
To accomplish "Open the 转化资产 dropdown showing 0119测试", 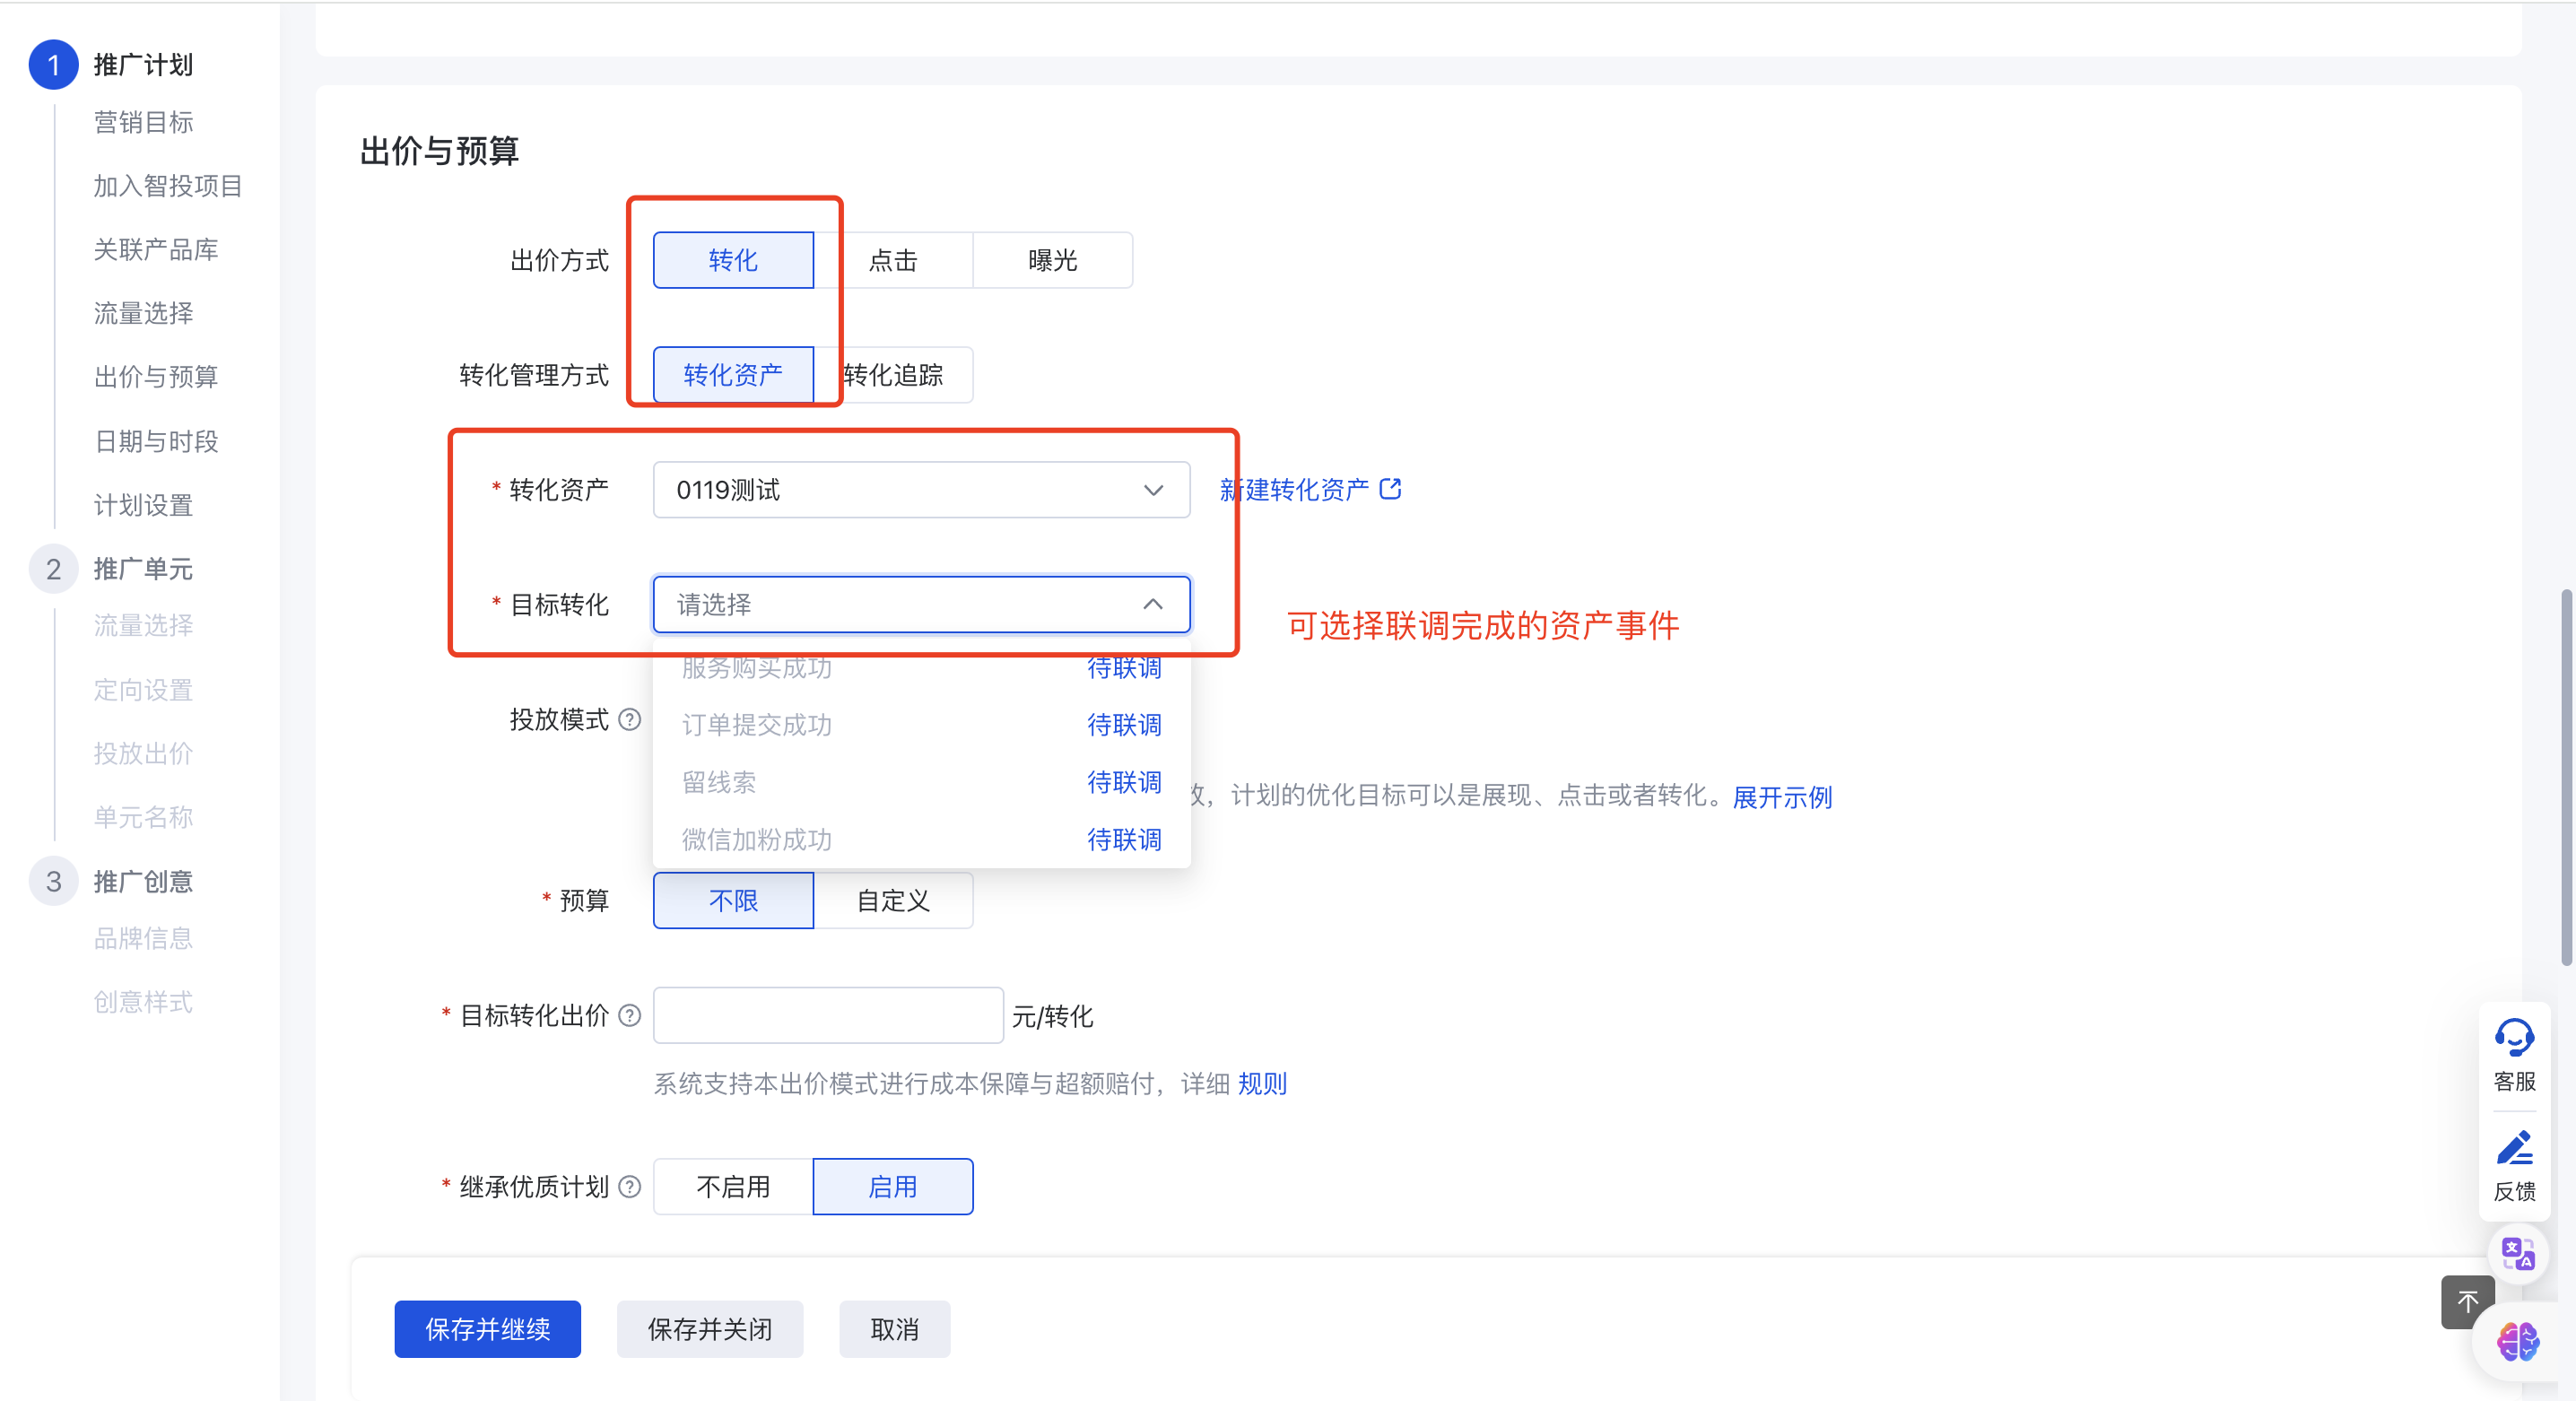I will click(x=921, y=489).
